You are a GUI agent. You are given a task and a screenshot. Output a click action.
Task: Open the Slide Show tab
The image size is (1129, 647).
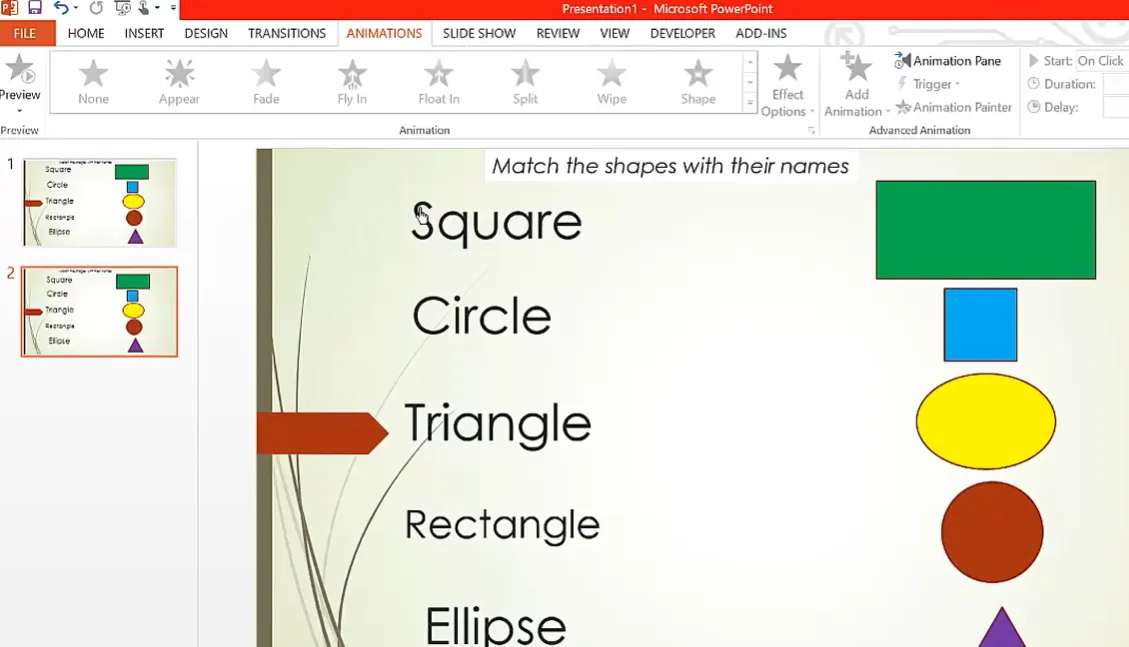click(x=479, y=33)
